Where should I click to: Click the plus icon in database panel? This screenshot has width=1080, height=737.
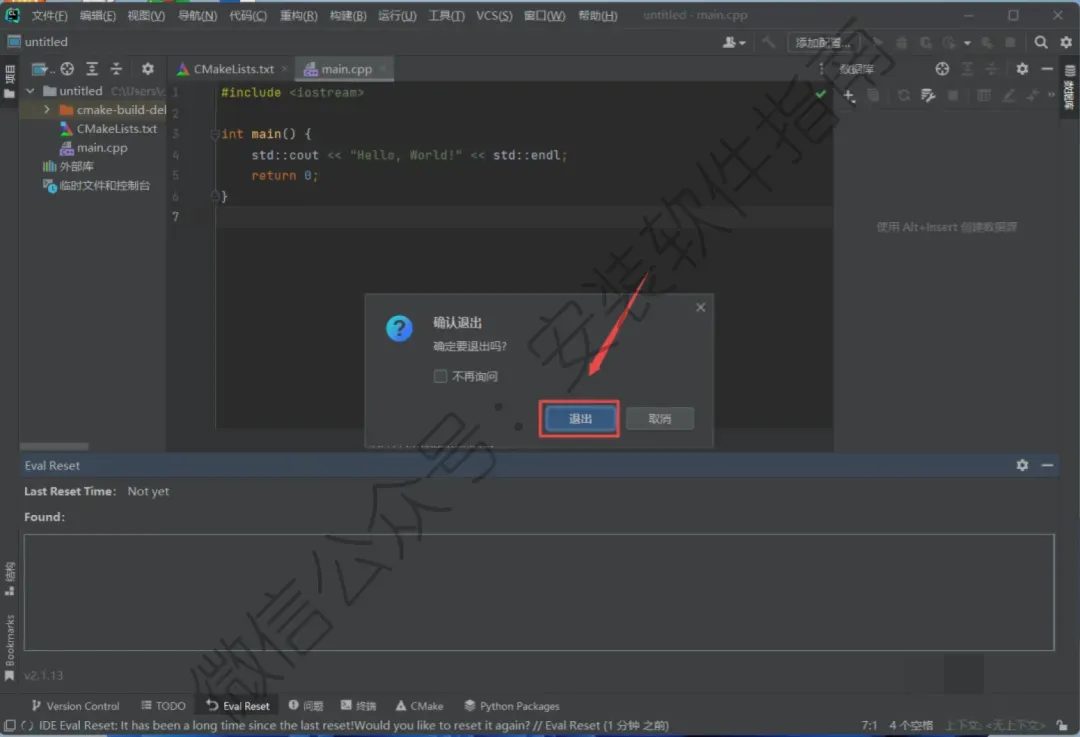coord(849,96)
